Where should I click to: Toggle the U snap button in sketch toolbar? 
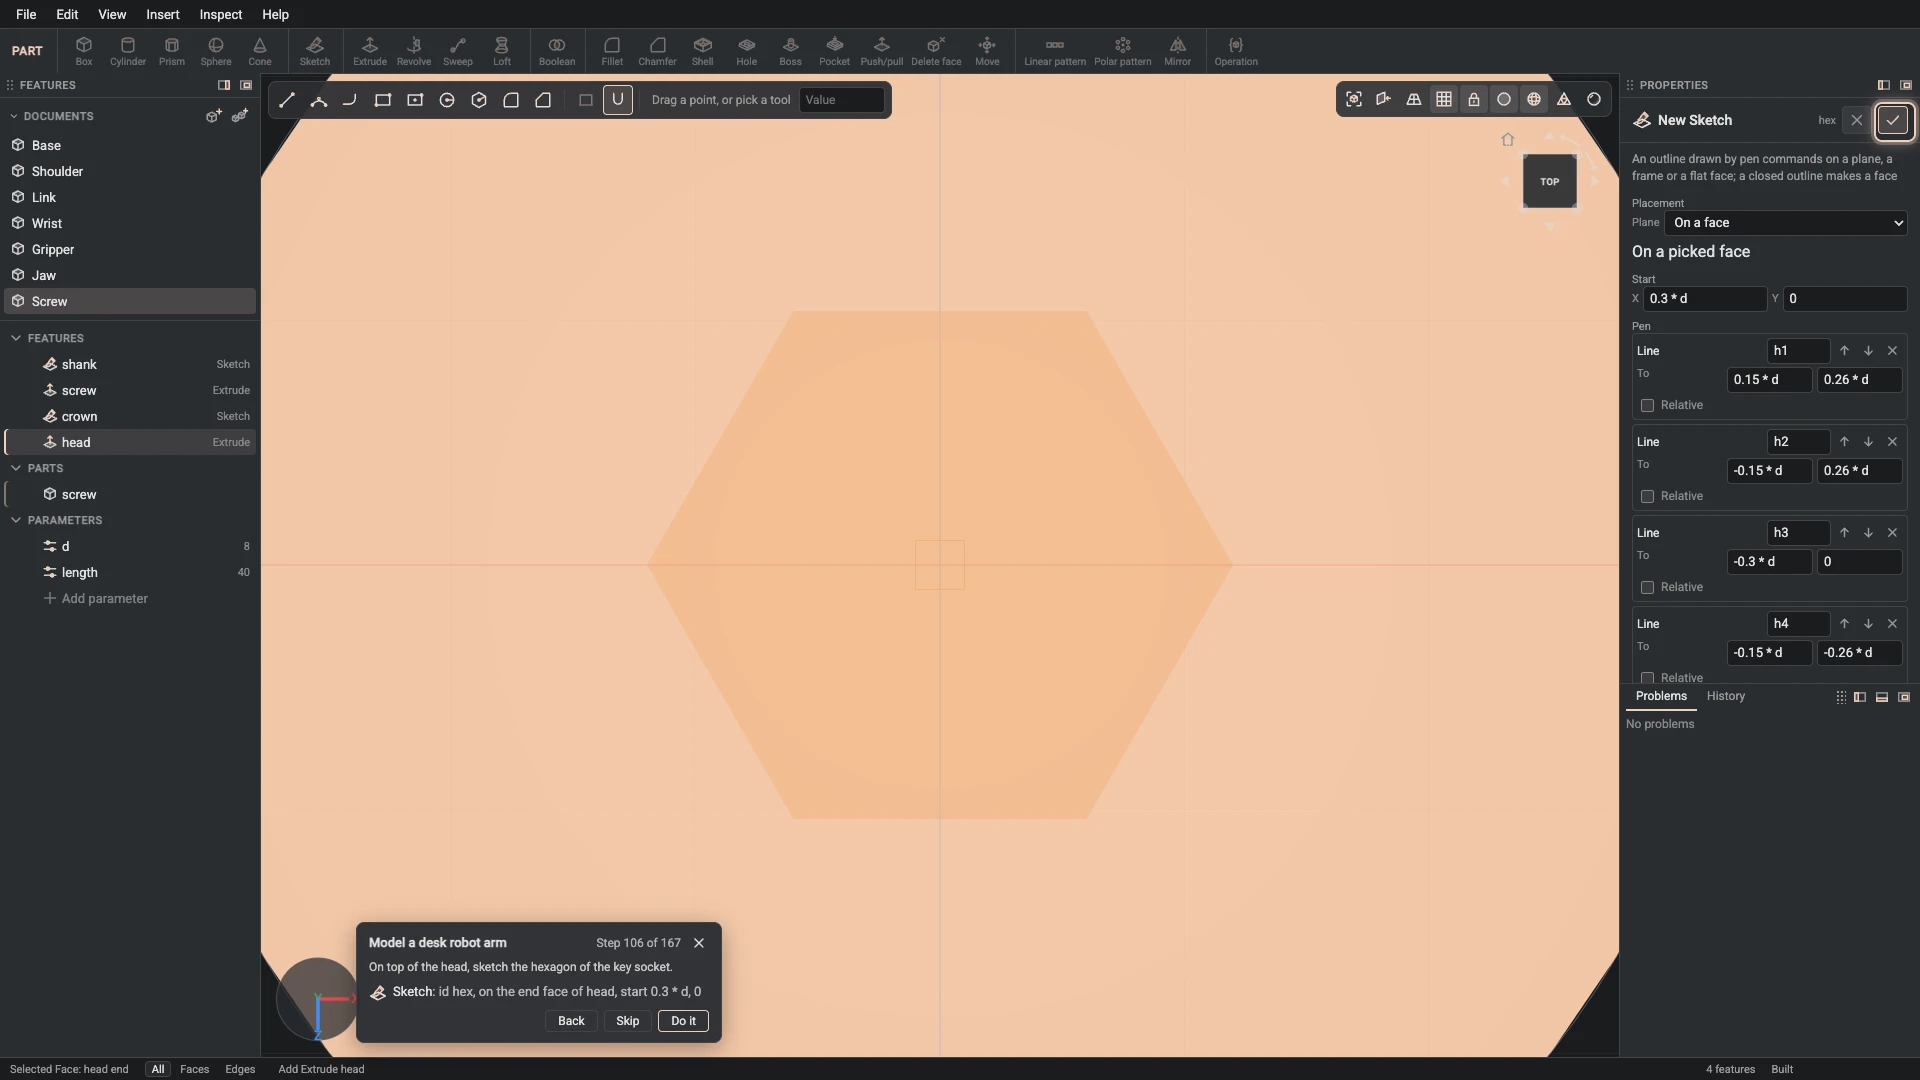coord(618,100)
